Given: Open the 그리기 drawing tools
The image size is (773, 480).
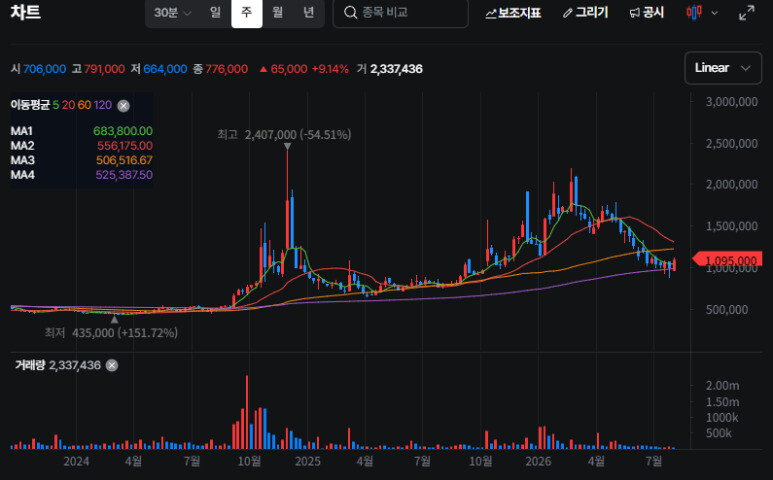Looking at the screenshot, I should coord(585,13).
